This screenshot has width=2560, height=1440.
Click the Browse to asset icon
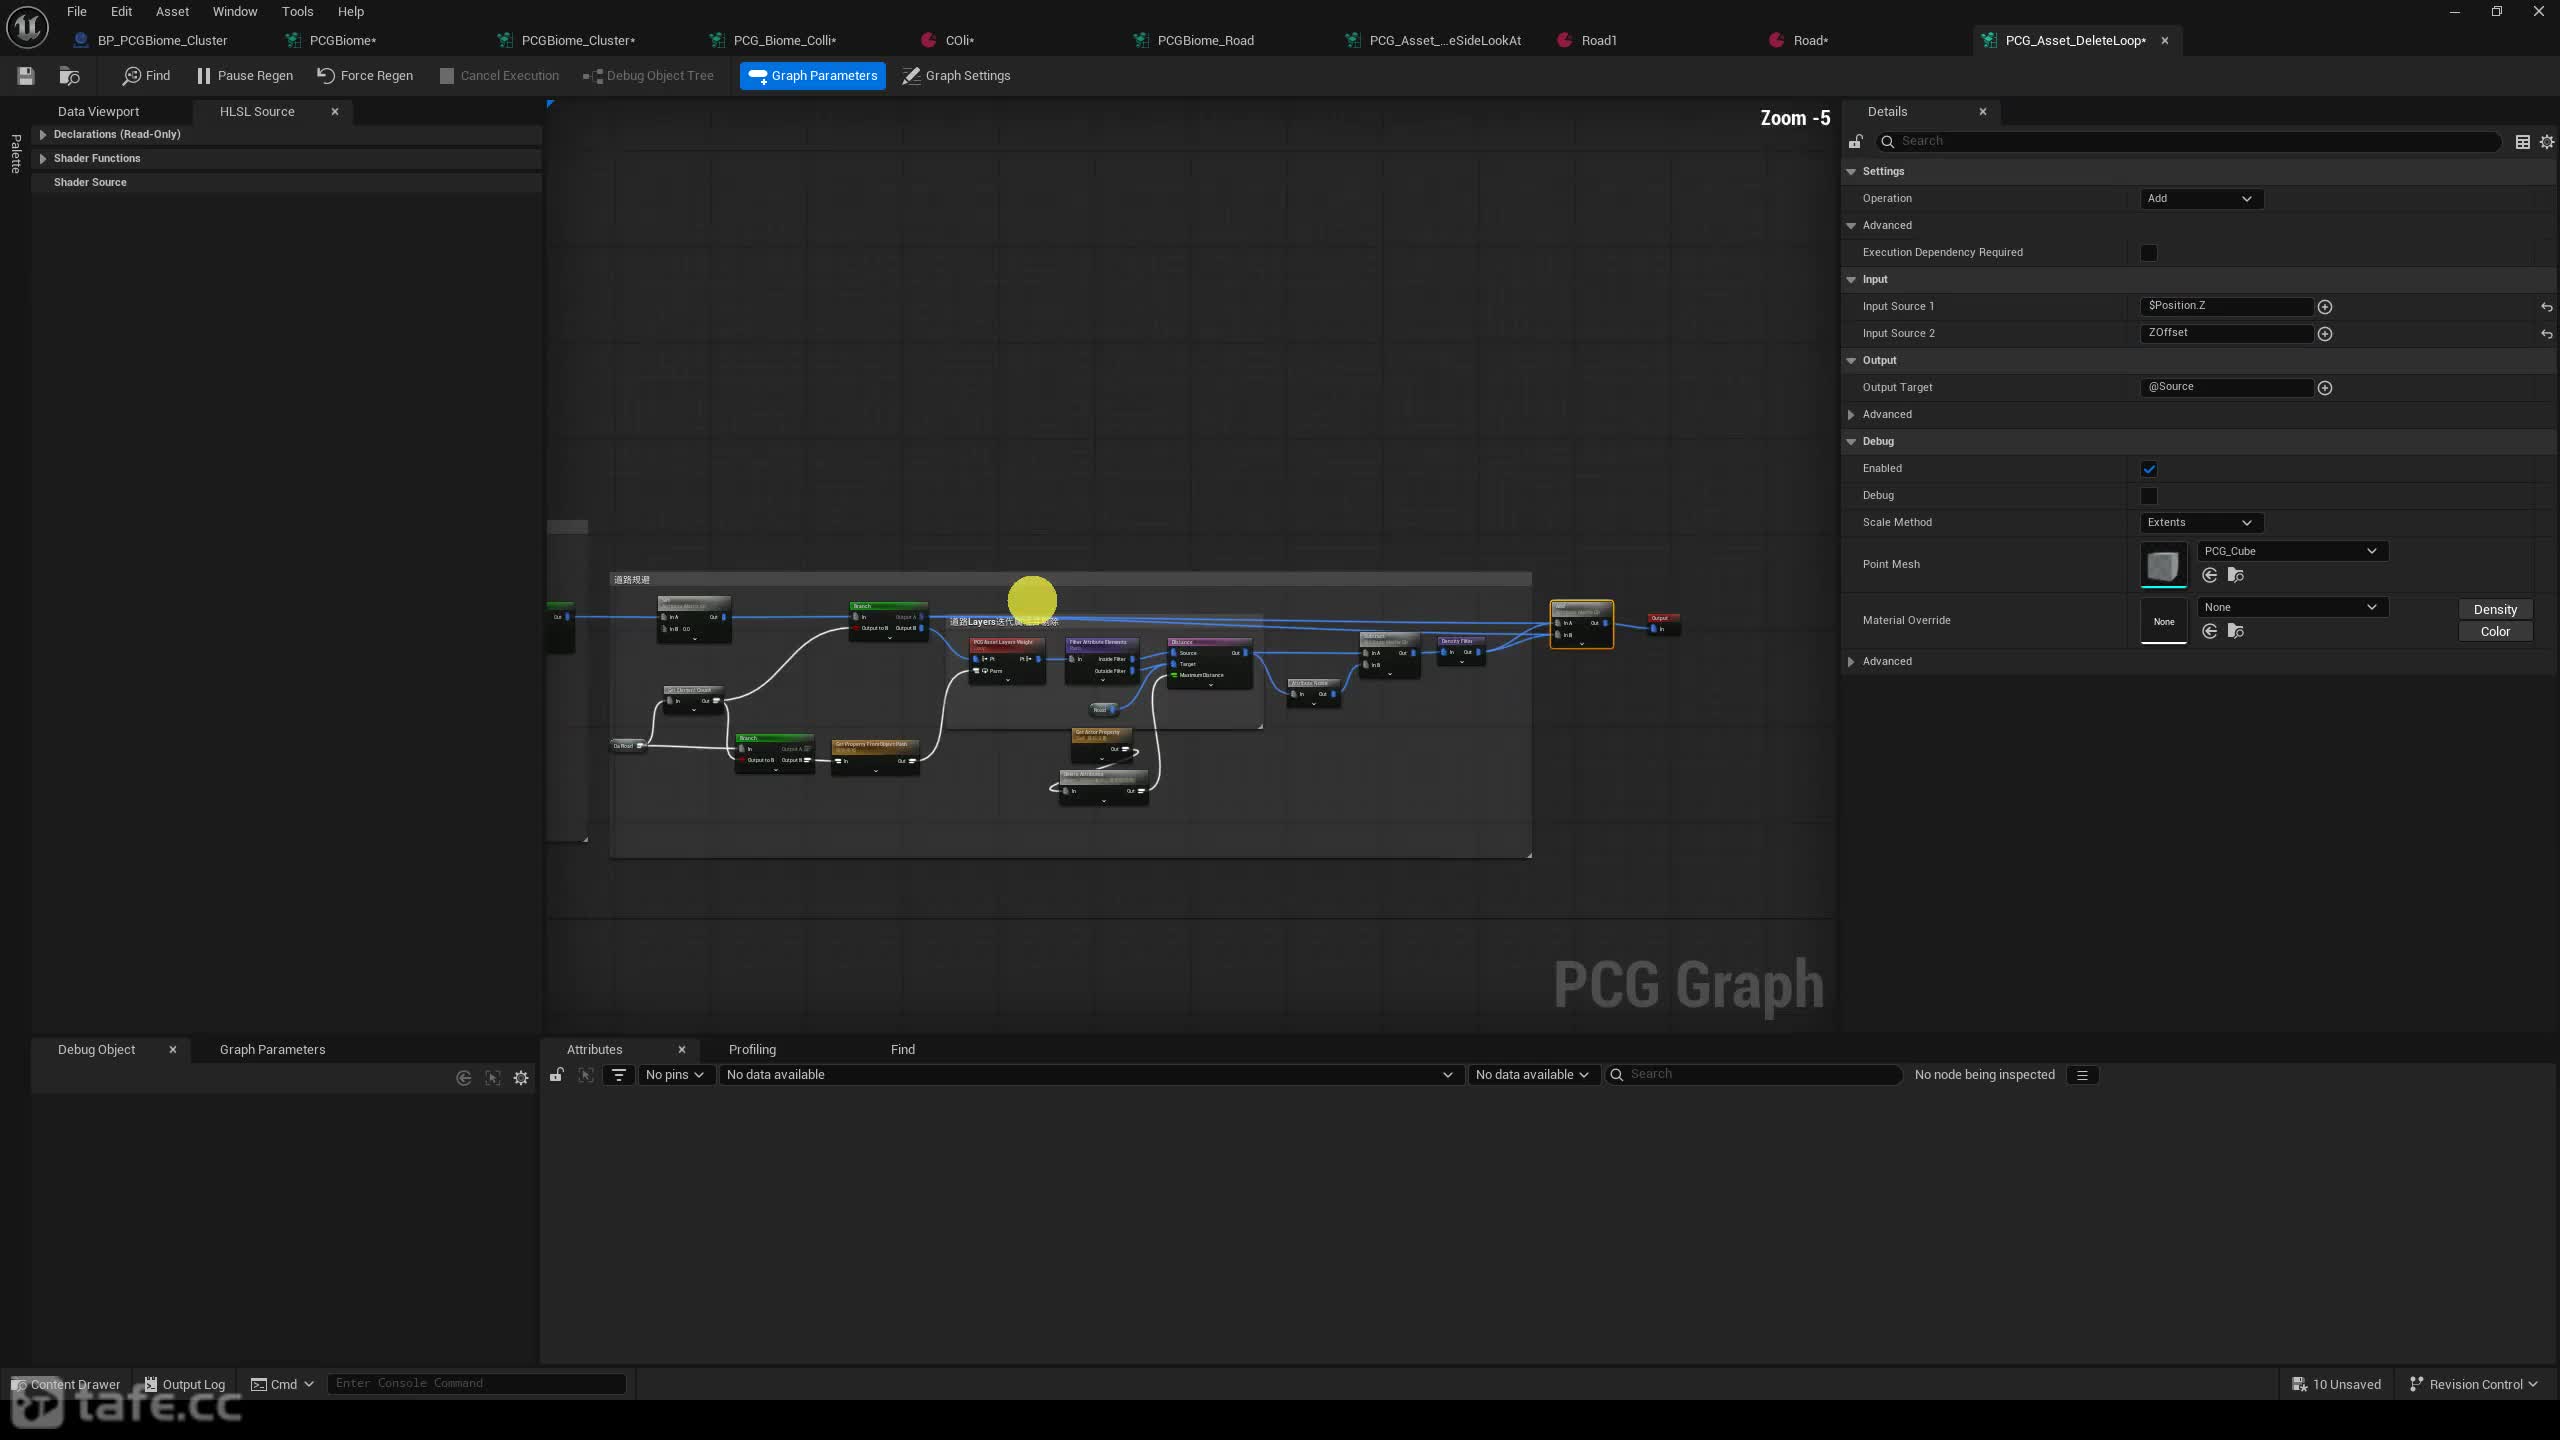coord(69,76)
